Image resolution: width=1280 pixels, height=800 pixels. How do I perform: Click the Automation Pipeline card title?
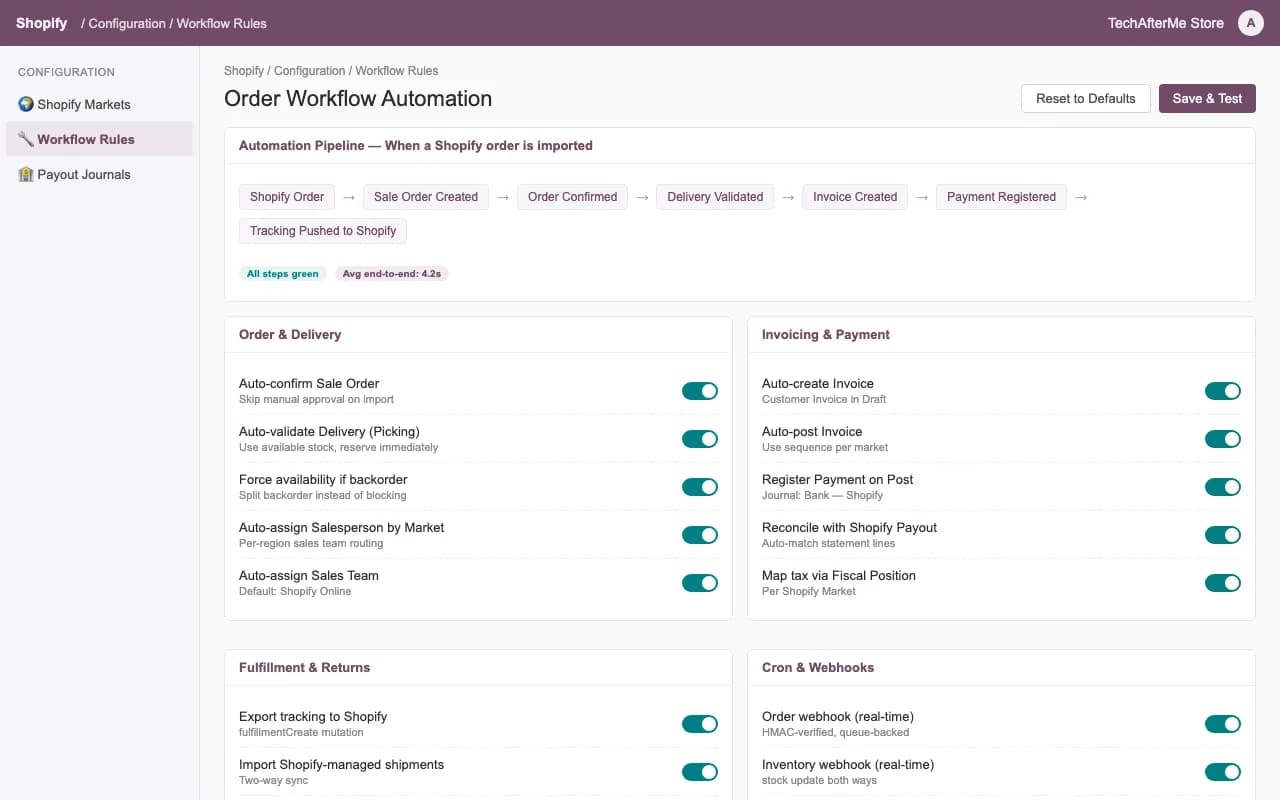(x=416, y=146)
